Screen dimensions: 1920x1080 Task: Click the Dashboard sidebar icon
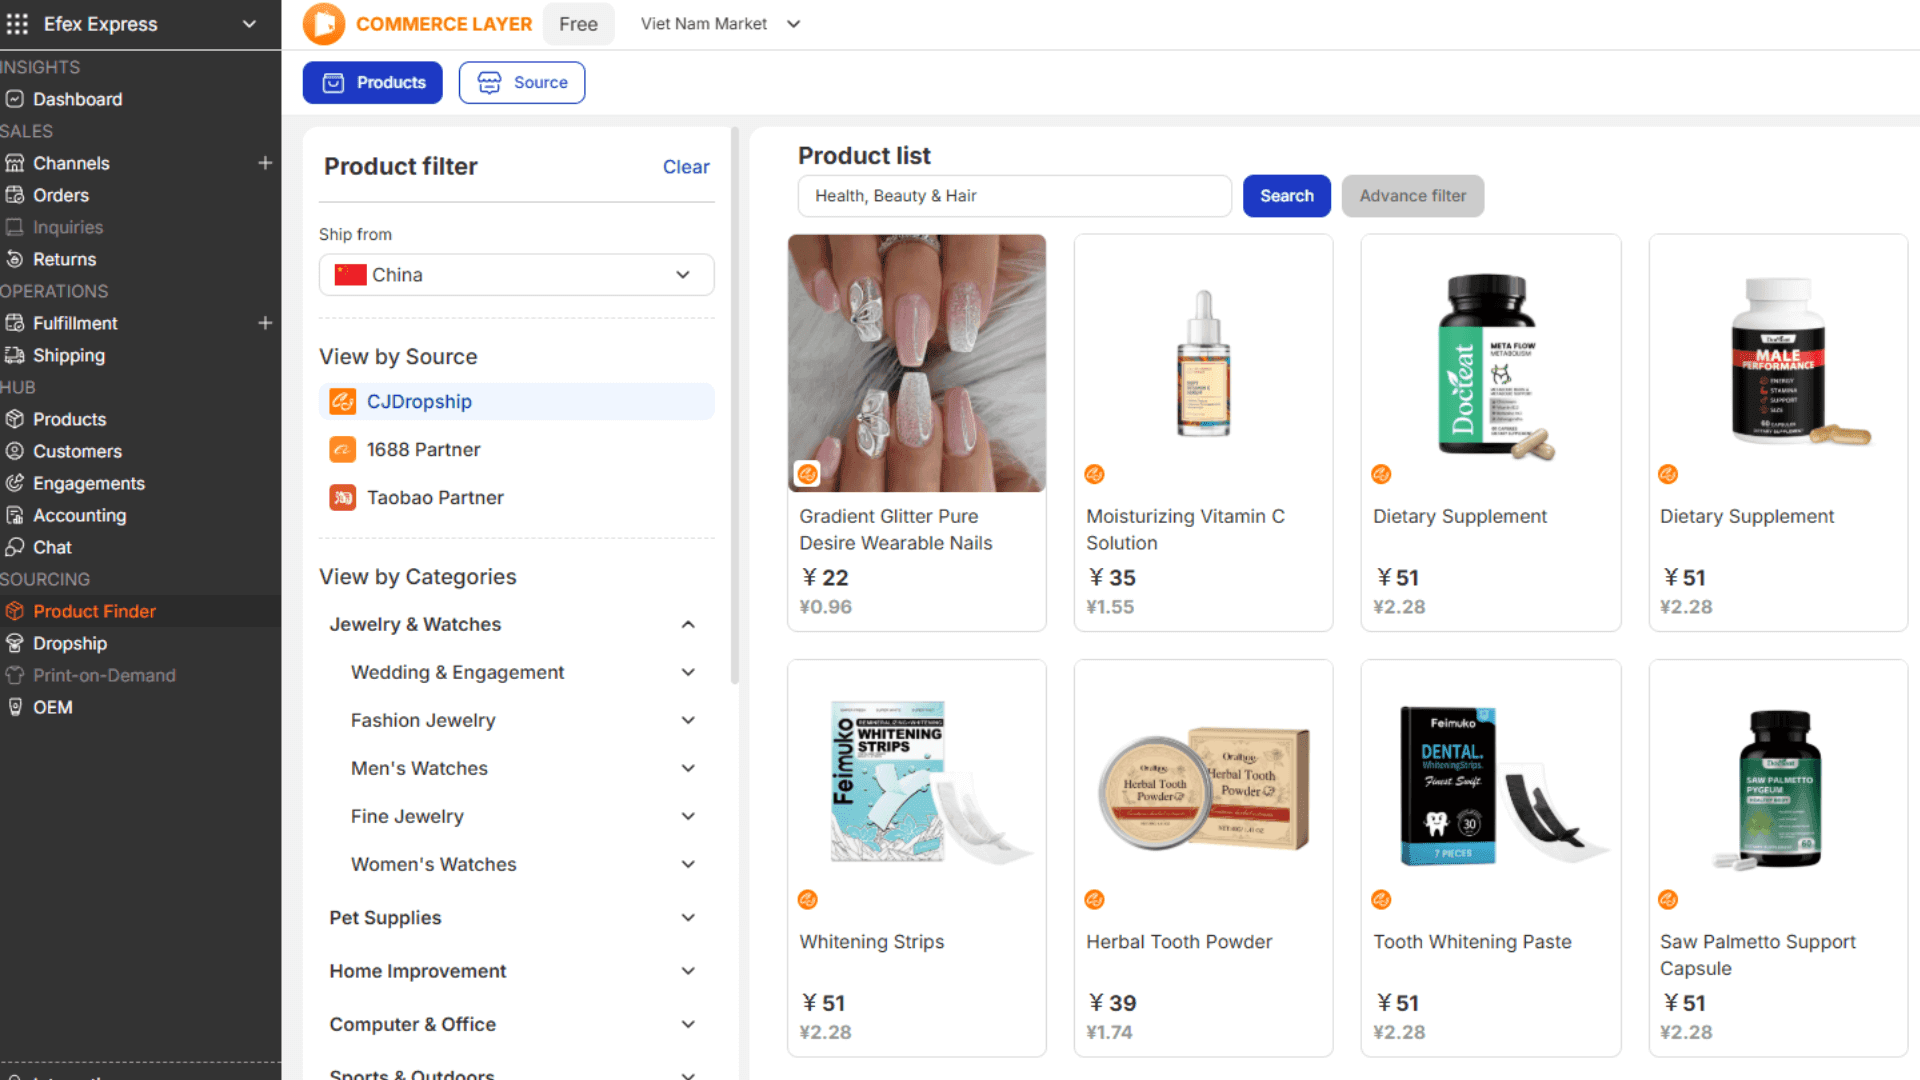coord(15,99)
